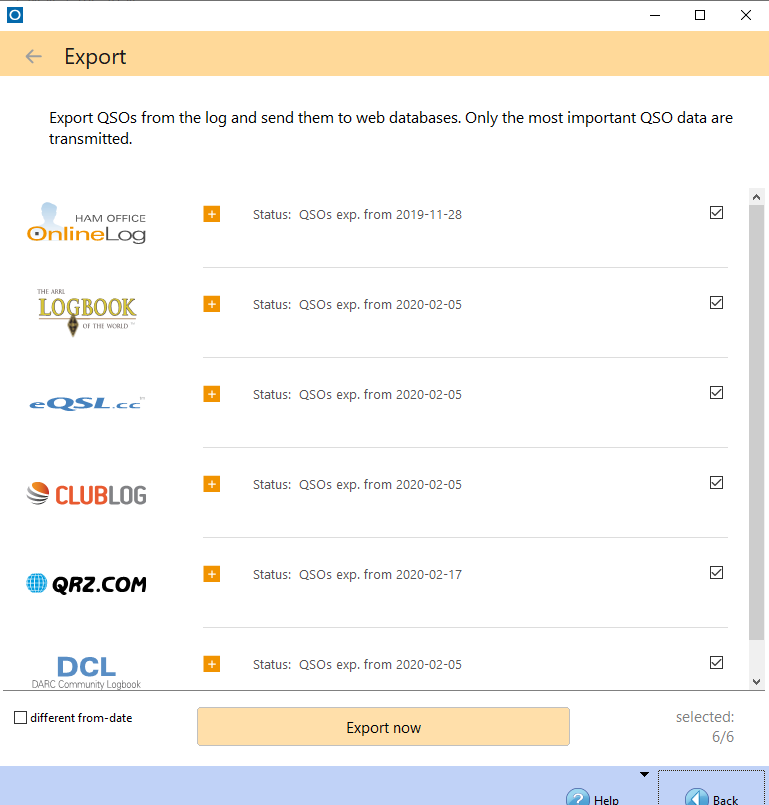
Task: Click the 'selected: 6/6' counter text
Action: (705, 727)
